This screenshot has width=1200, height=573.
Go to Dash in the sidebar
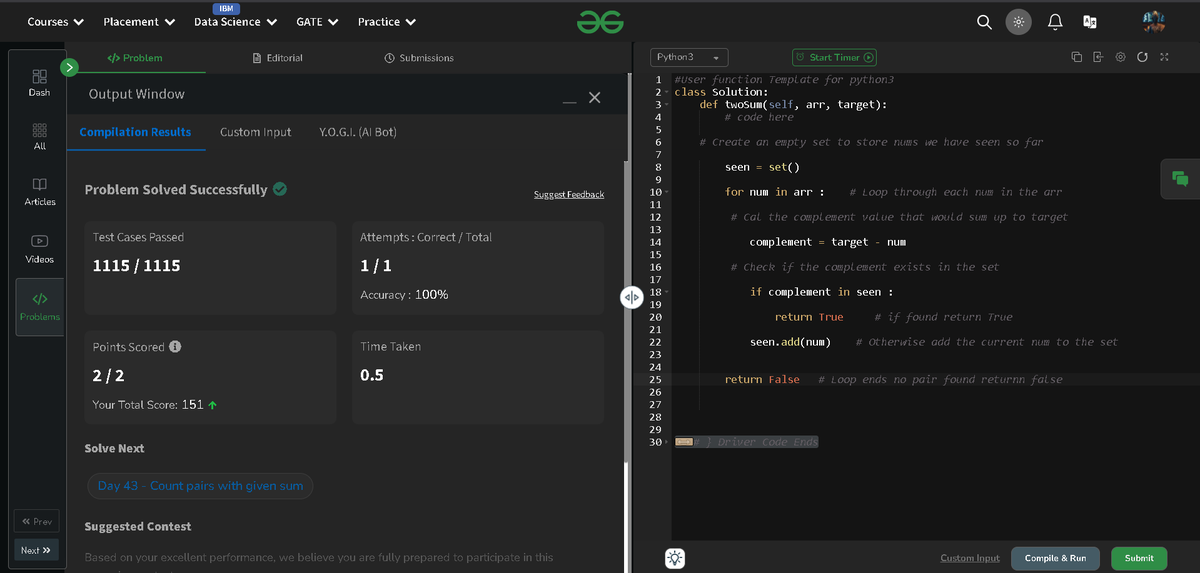[39, 83]
